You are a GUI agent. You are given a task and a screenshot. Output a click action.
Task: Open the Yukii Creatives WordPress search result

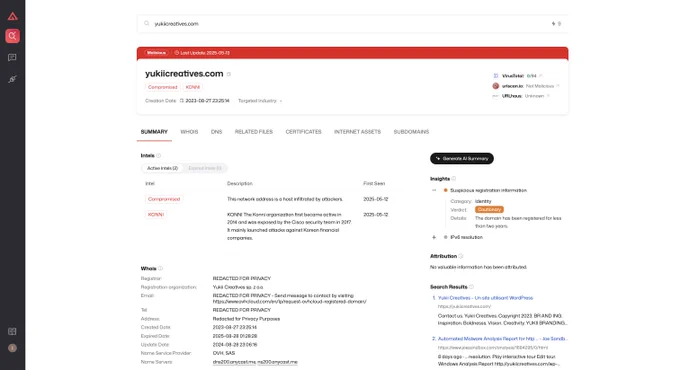pos(485,298)
